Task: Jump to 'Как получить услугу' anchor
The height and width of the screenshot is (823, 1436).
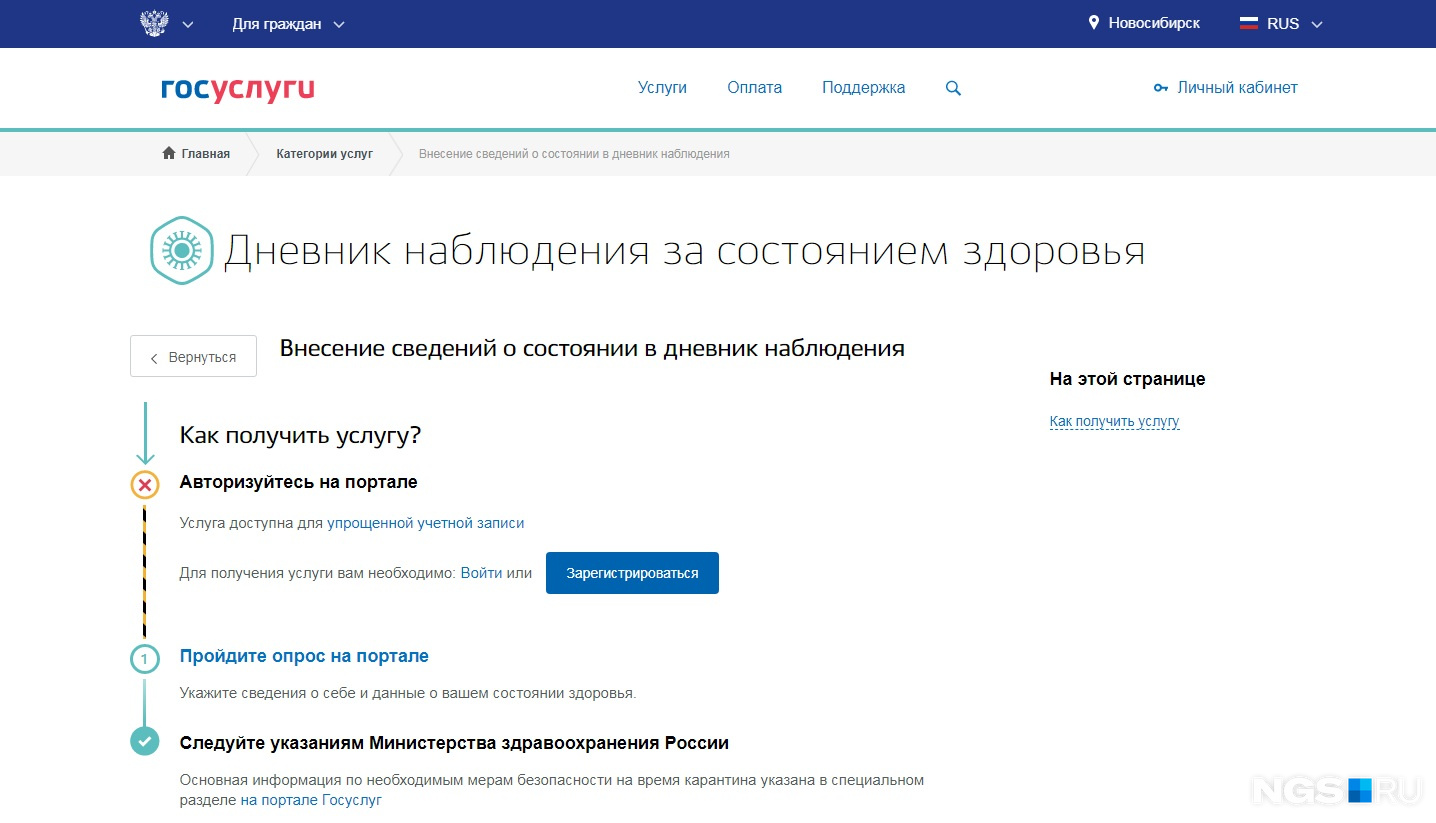Action: (x=1115, y=422)
